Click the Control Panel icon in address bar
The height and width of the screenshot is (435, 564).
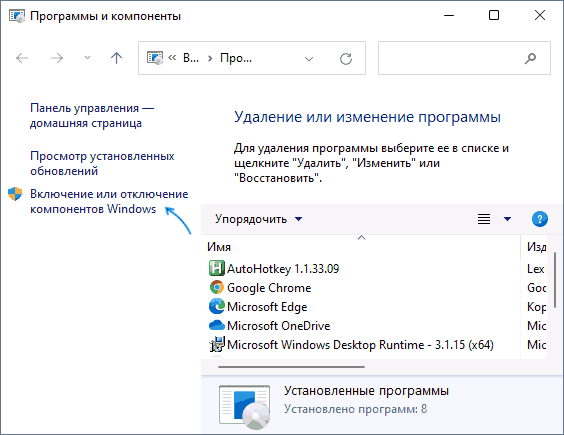tap(155, 58)
